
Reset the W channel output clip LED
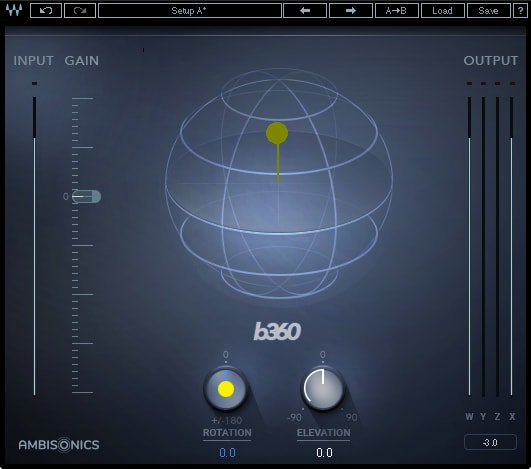[x=469, y=83]
